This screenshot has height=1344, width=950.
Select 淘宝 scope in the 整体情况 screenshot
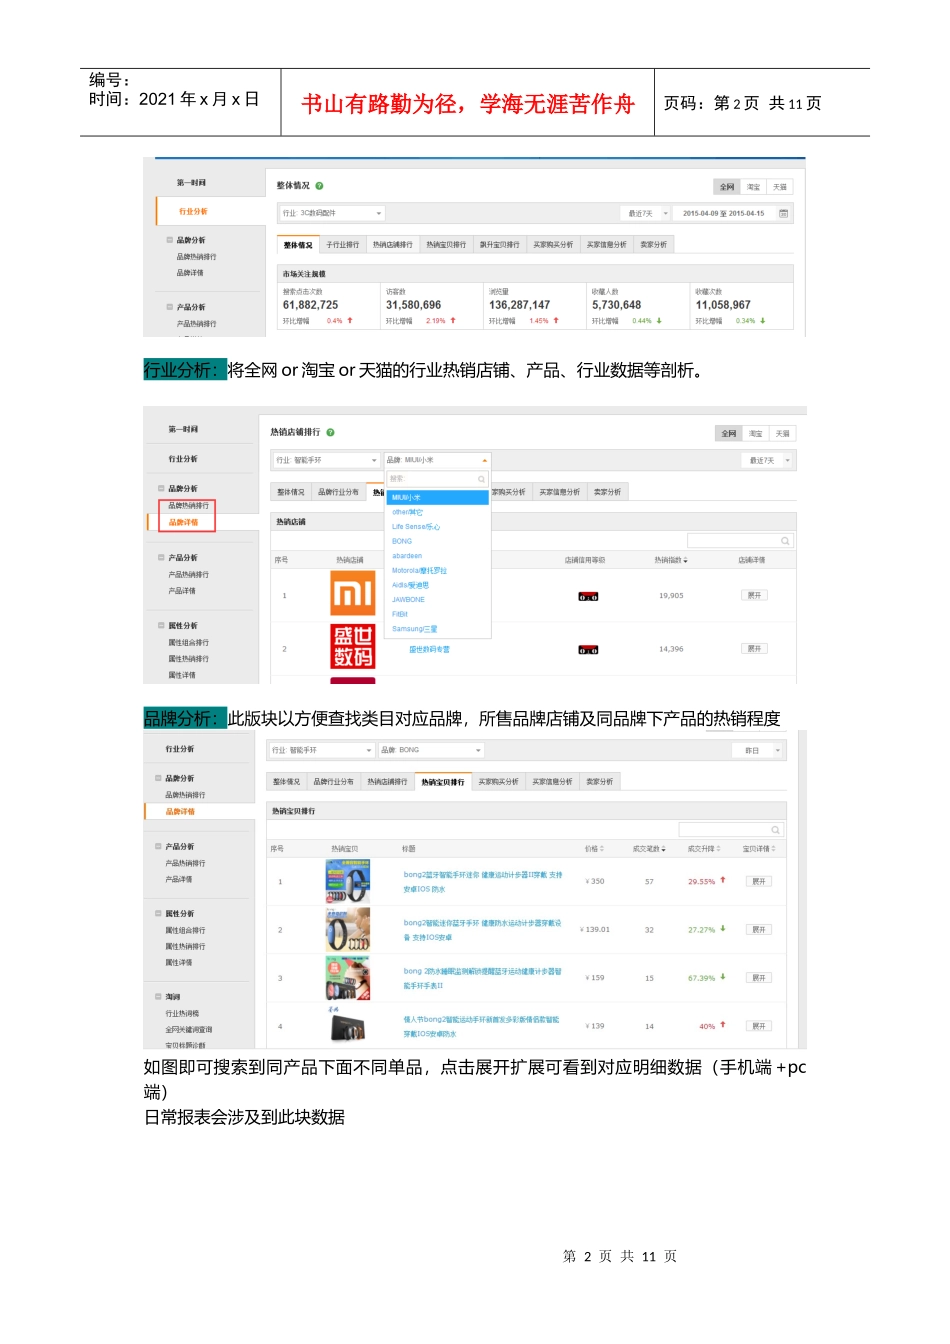[753, 187]
